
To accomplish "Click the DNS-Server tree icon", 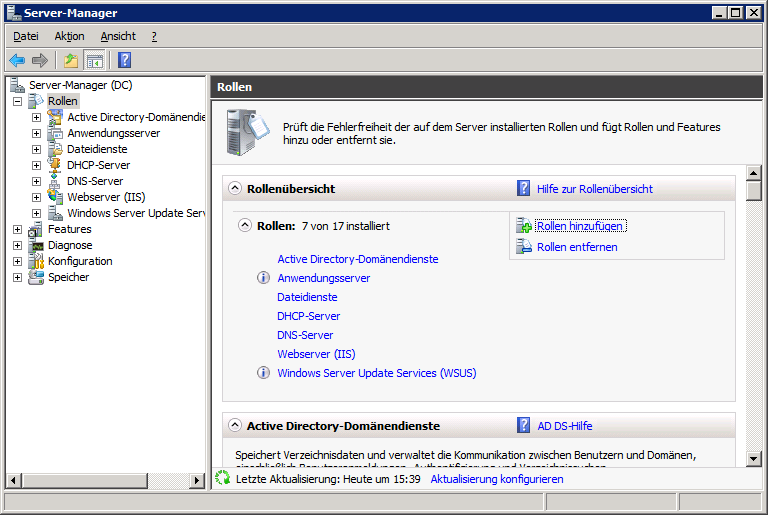I will pyautogui.click(x=55, y=181).
